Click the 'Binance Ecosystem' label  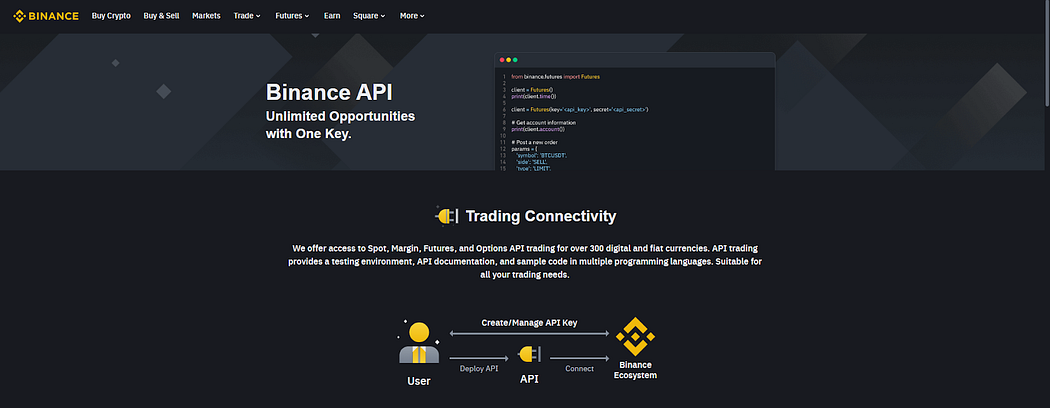[x=635, y=370]
